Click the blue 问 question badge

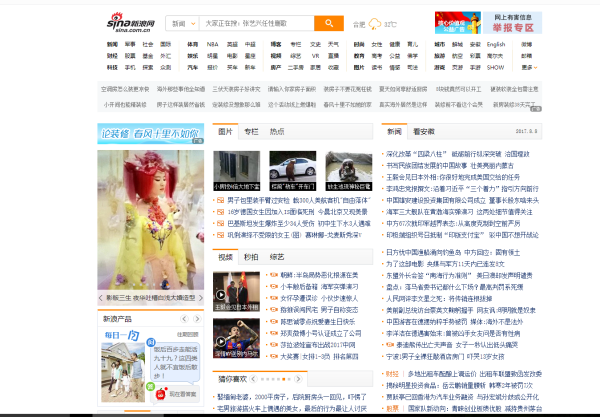pos(151,342)
